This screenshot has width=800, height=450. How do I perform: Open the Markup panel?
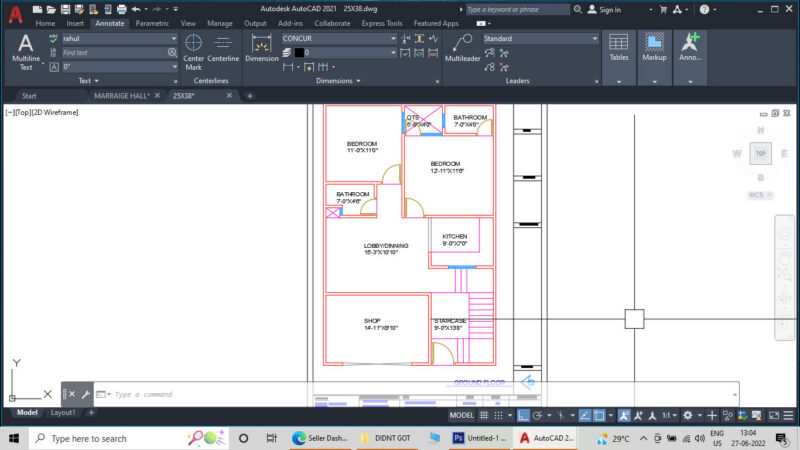pyautogui.click(x=654, y=57)
